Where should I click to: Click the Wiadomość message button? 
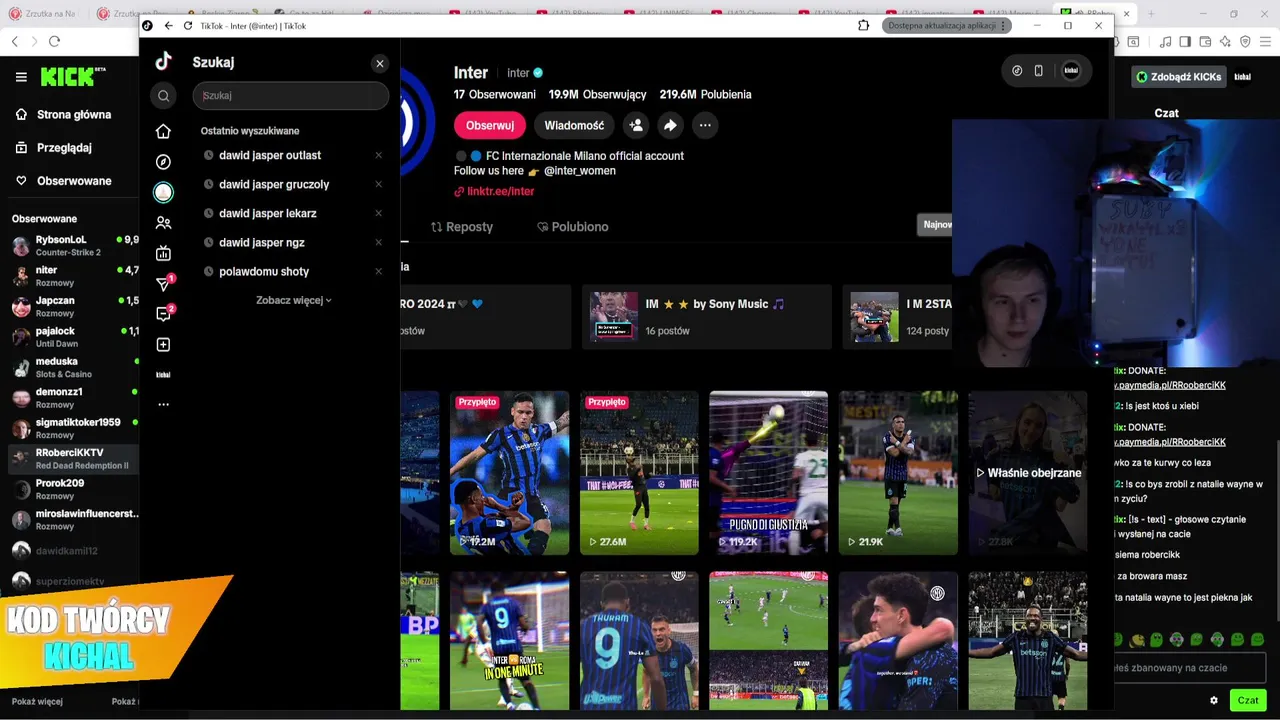point(574,125)
